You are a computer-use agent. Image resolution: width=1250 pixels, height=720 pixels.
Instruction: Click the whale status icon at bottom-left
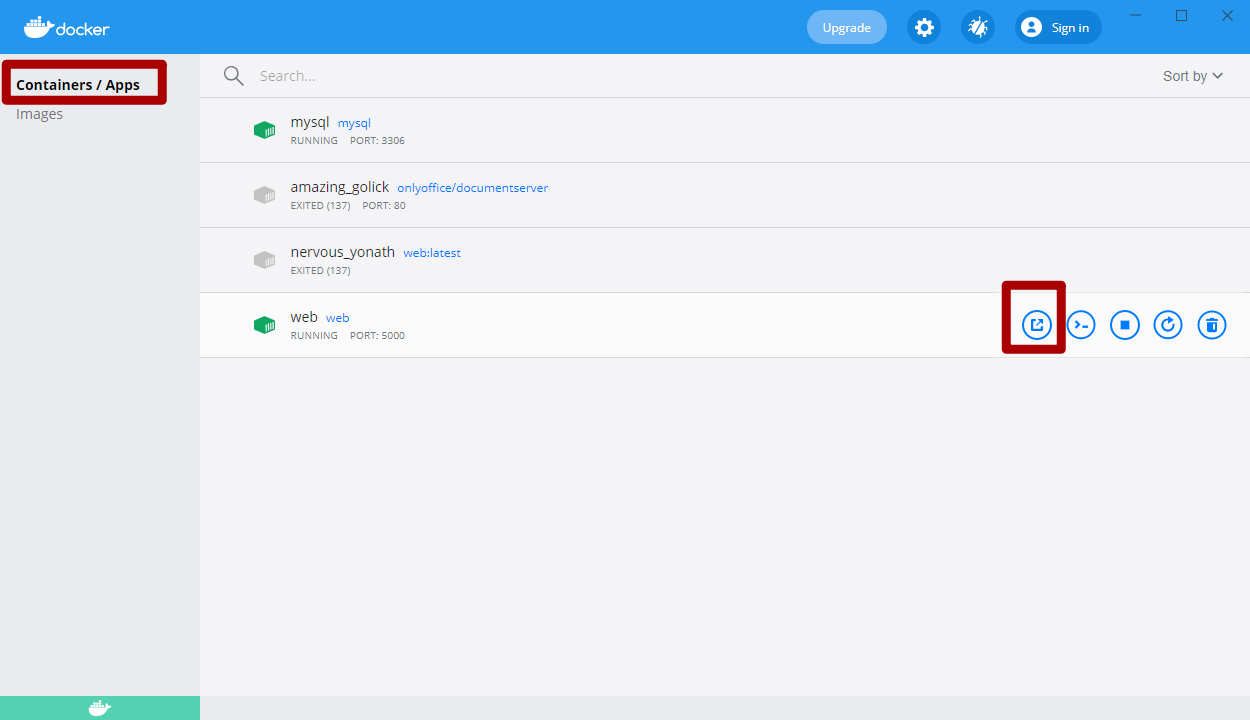pos(100,708)
